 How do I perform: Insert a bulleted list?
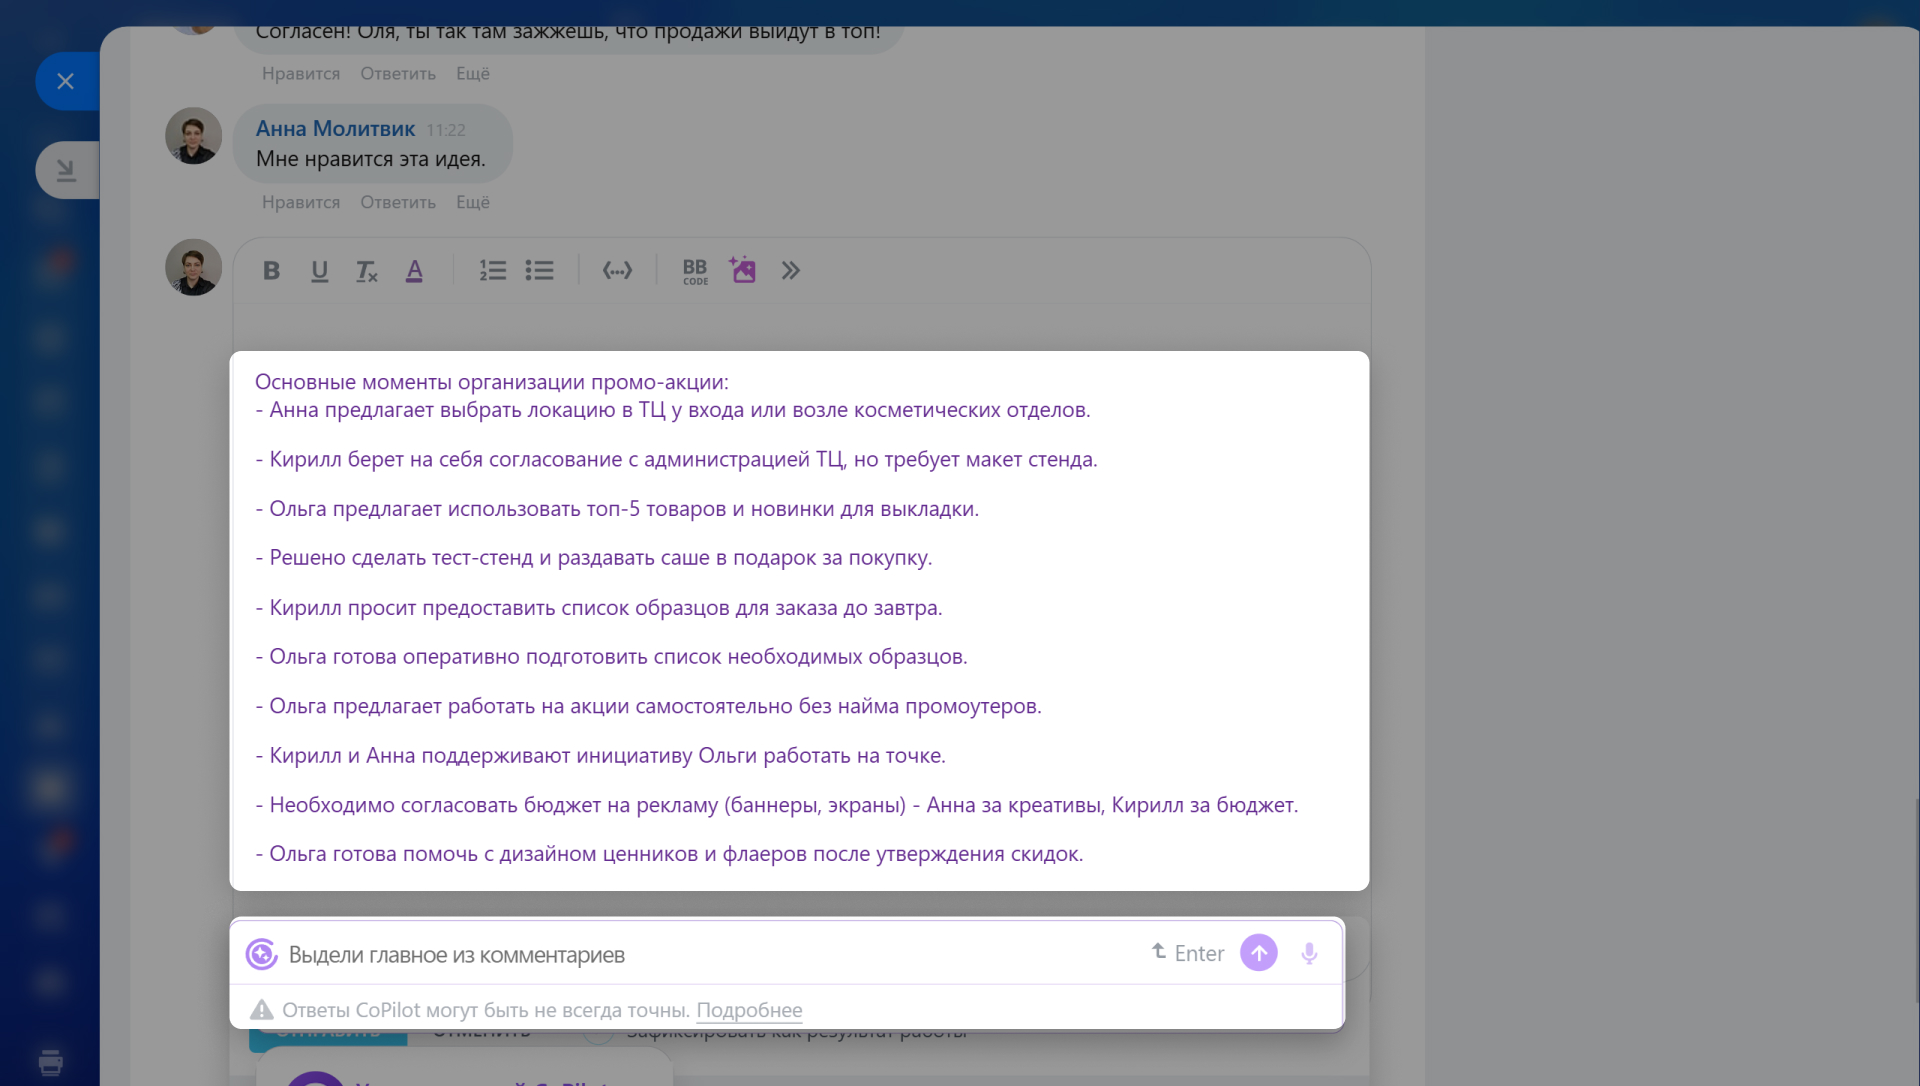[x=539, y=270]
